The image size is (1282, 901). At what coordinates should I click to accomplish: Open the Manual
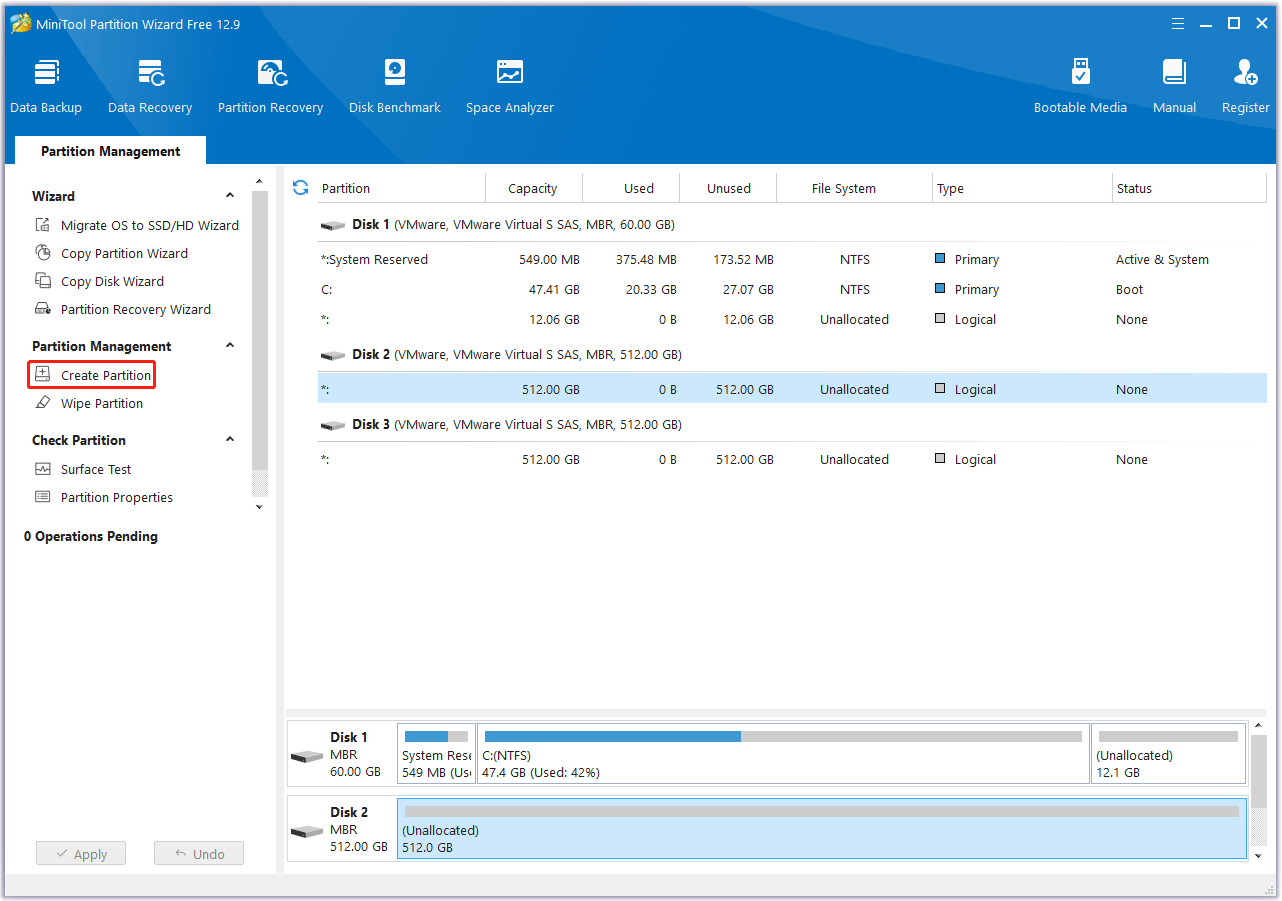[1174, 87]
